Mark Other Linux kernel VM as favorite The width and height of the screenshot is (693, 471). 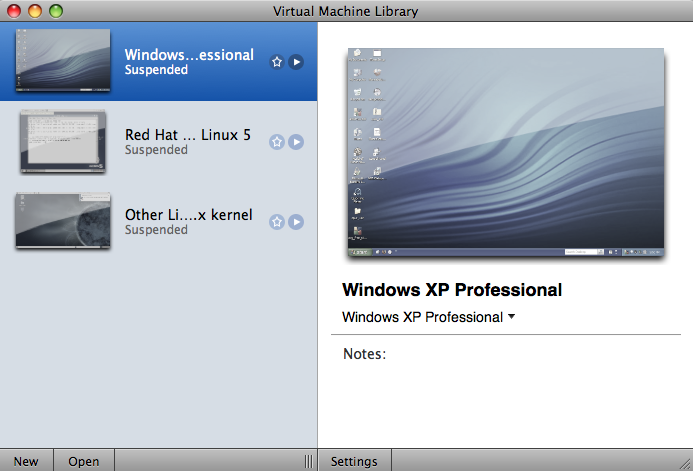pos(277,222)
